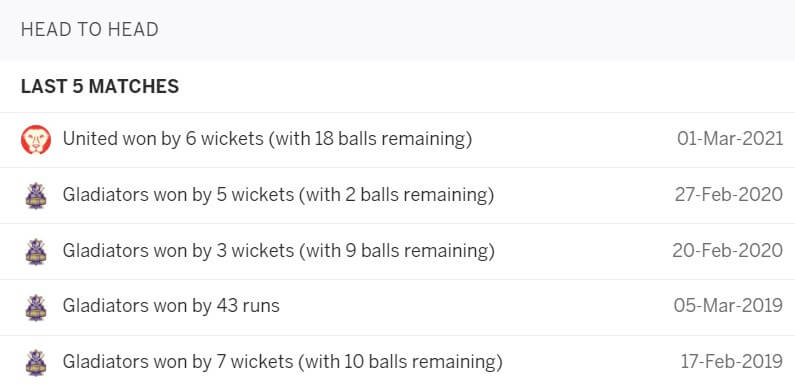Click the Gladiators logo beside 43 runs result

pos(35,307)
